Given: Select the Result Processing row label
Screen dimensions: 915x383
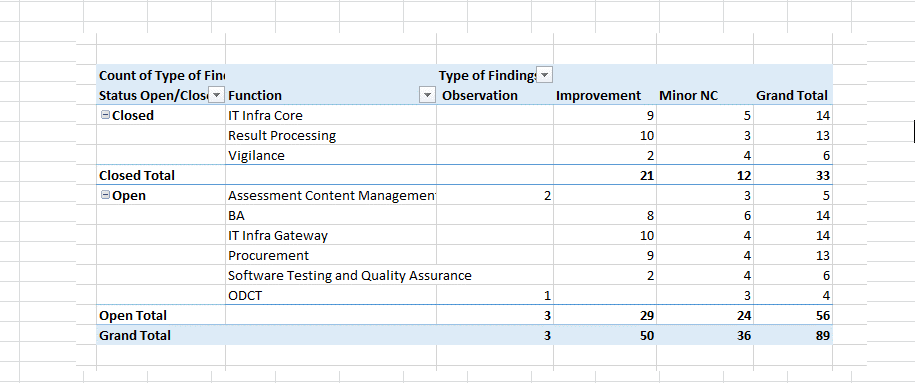Looking at the screenshot, I should (331, 135).
